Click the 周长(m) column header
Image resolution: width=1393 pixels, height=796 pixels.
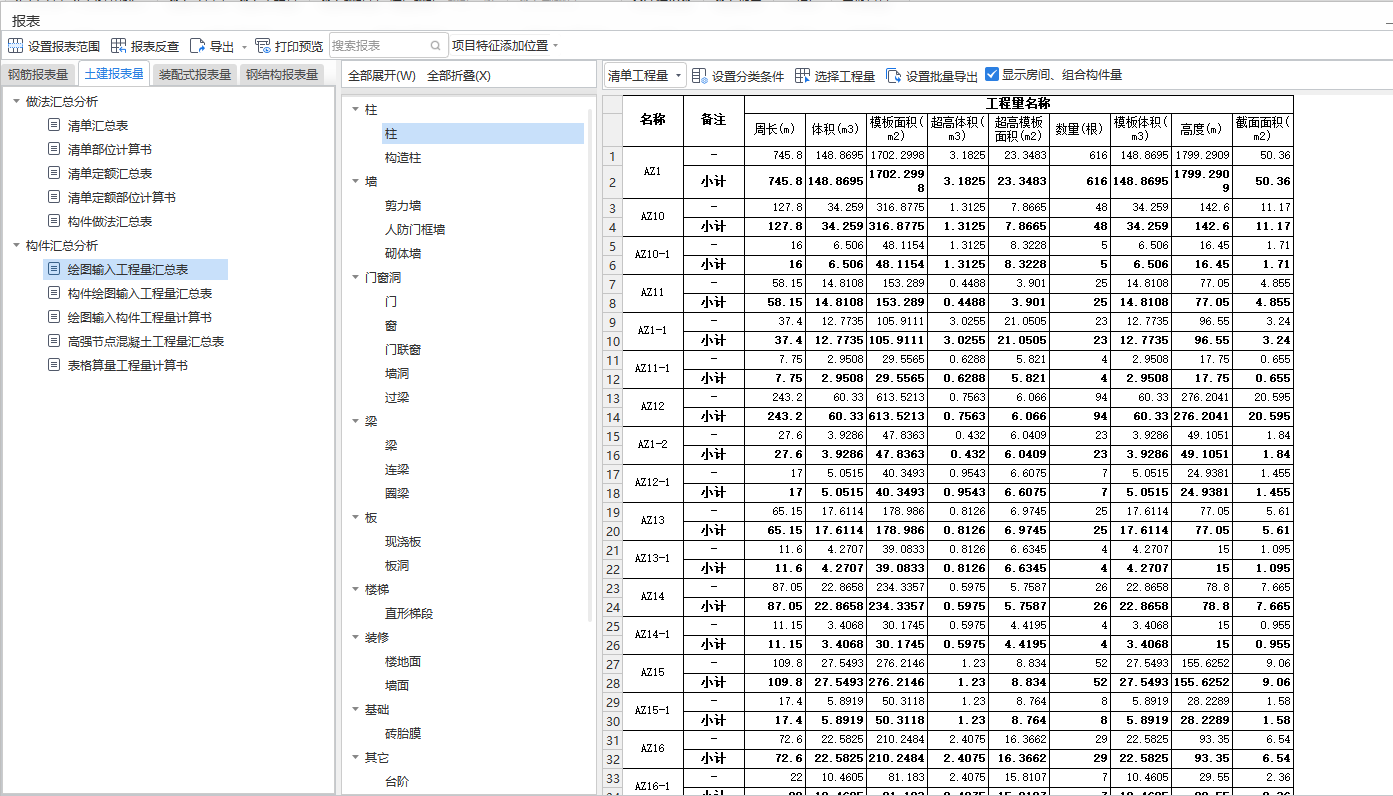(774, 129)
